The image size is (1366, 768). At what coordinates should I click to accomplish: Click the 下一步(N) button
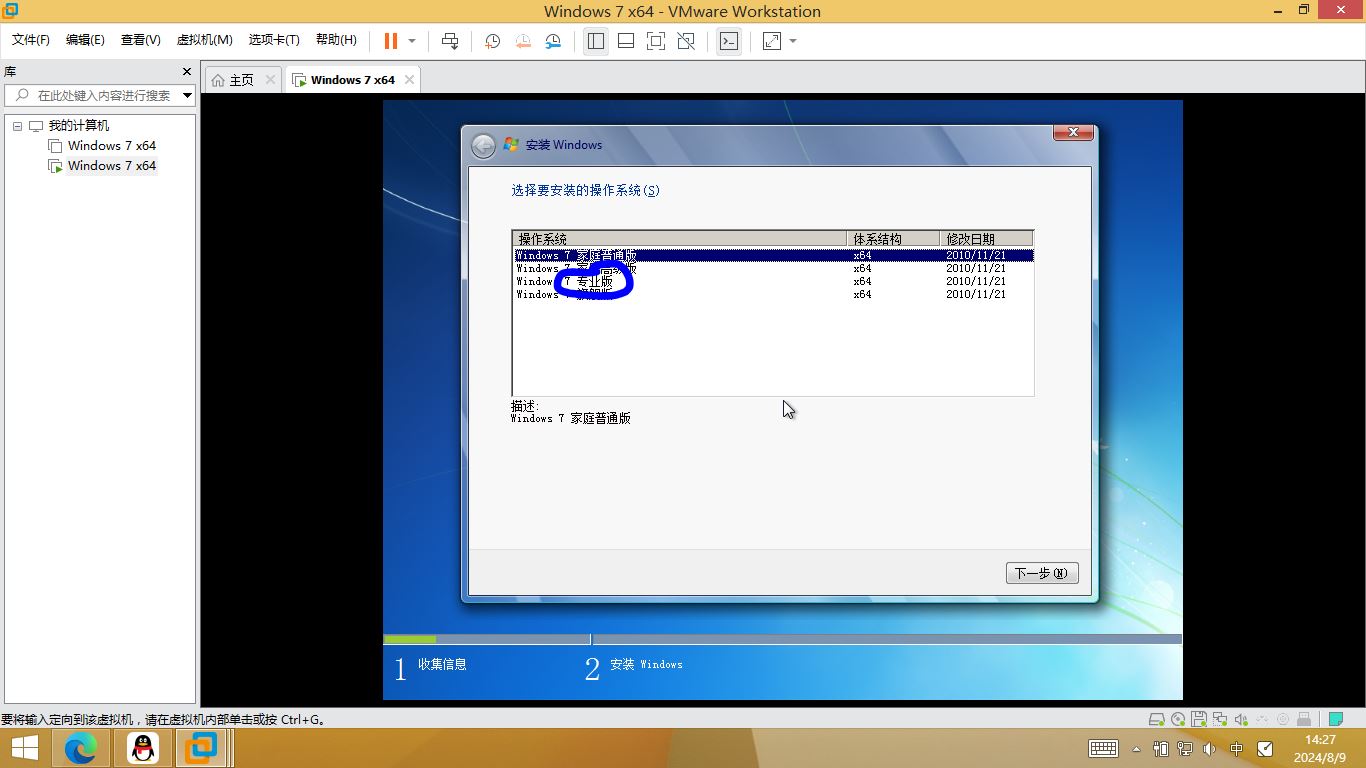click(x=1042, y=573)
